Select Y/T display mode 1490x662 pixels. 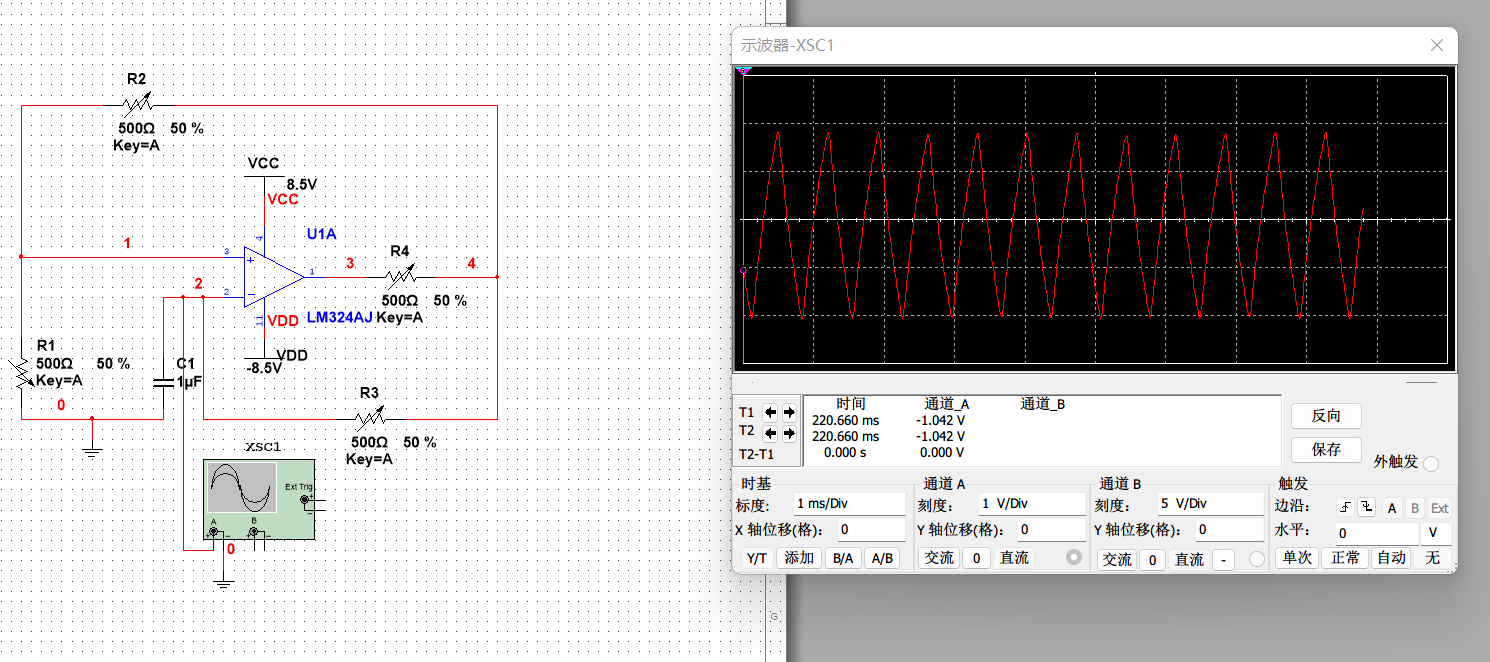(x=757, y=558)
